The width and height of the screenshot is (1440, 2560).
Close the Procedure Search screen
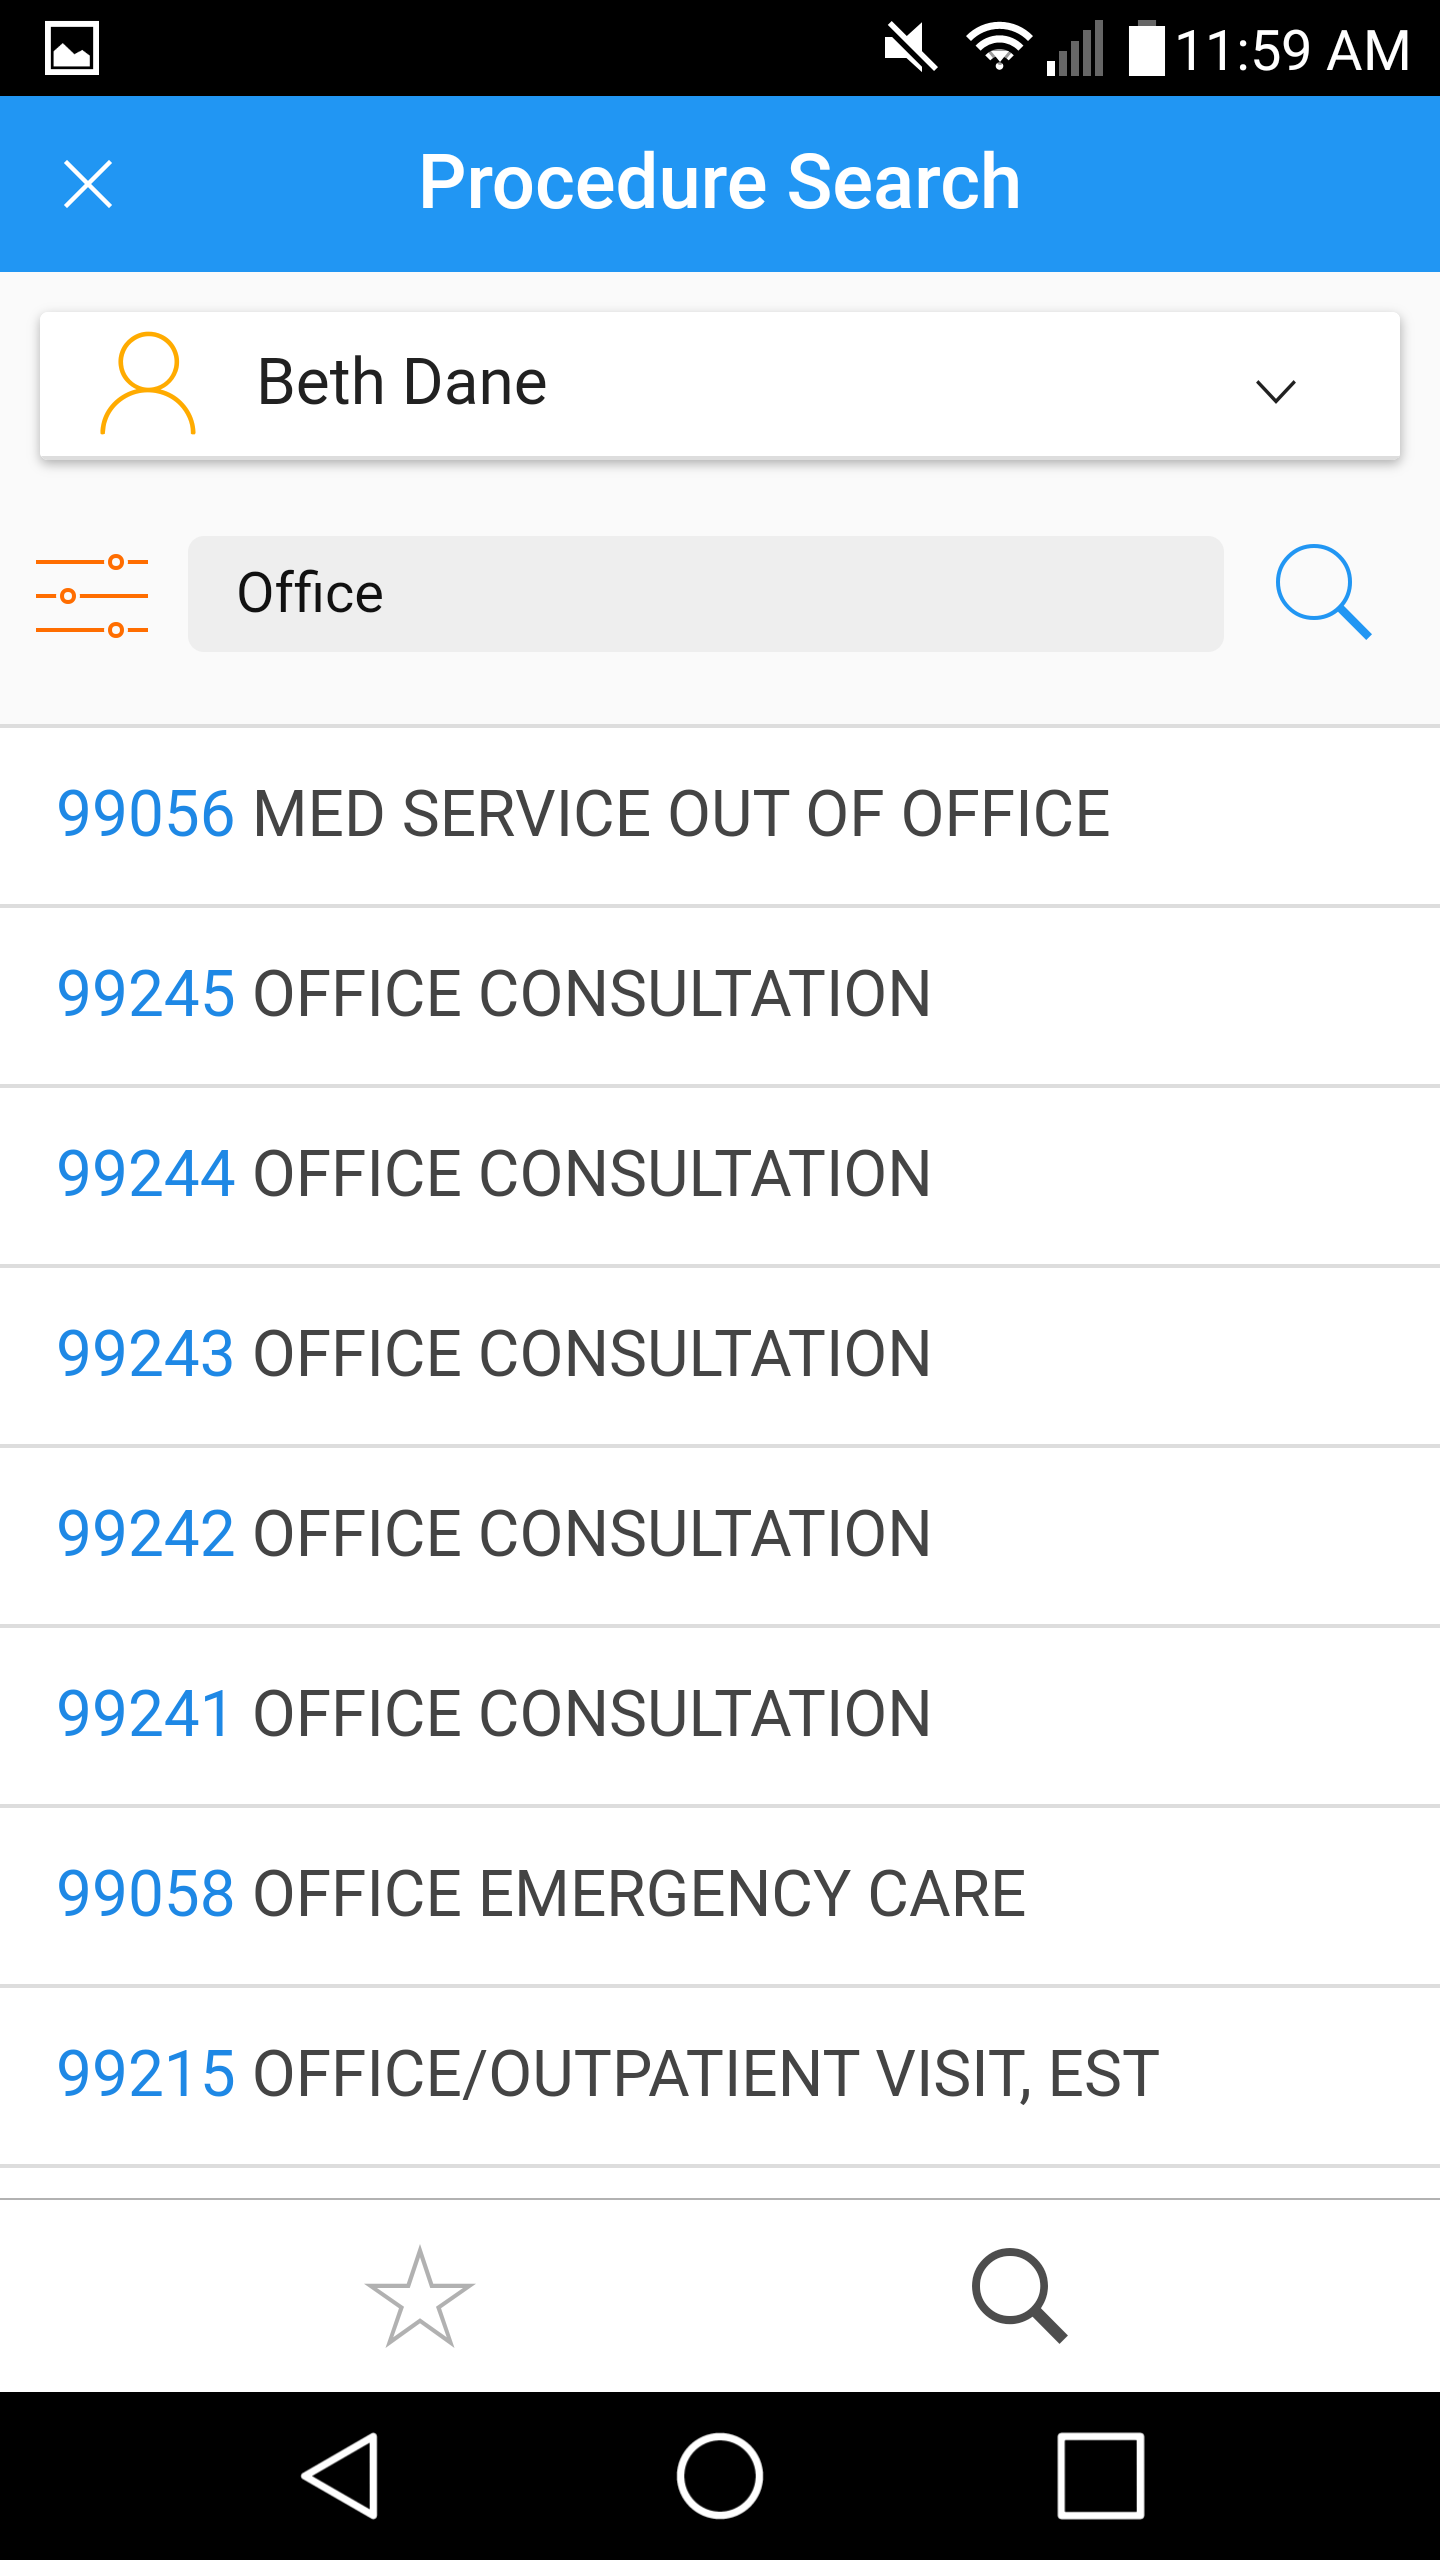point(88,184)
